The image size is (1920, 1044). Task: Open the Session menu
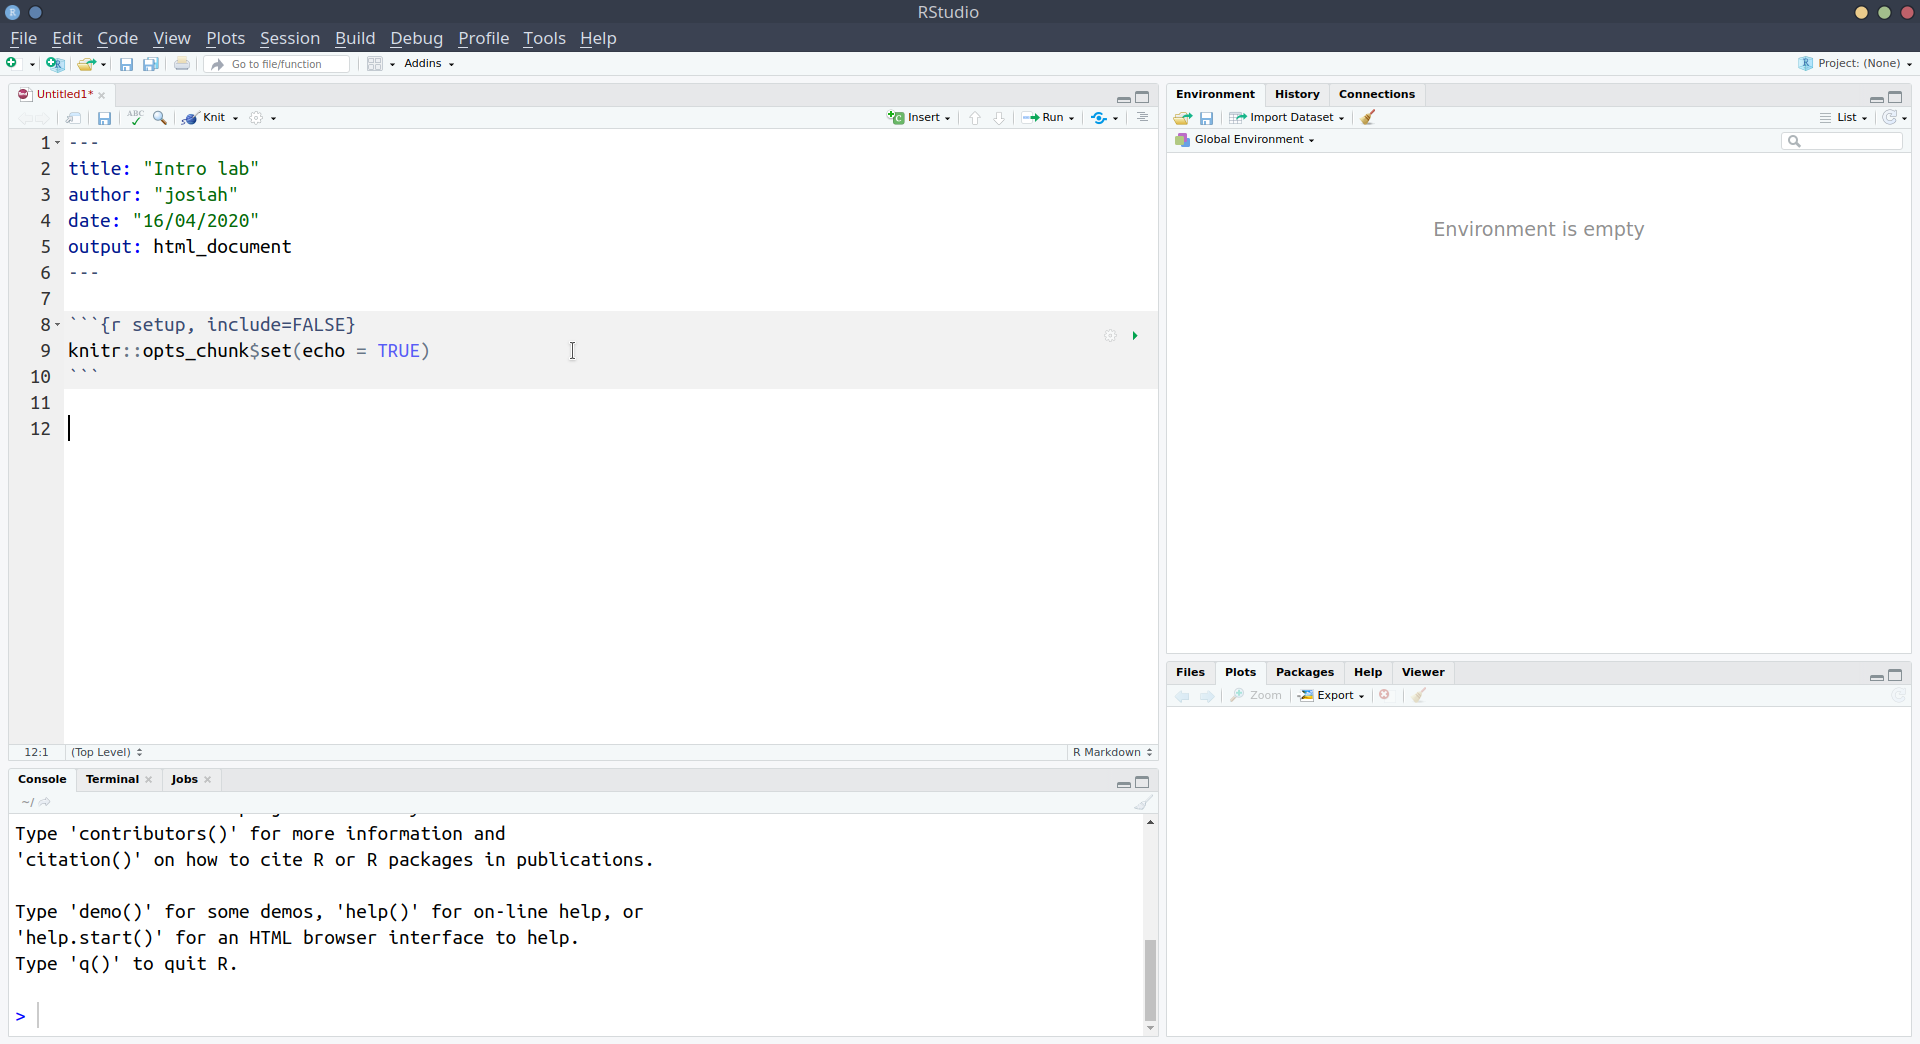(289, 38)
